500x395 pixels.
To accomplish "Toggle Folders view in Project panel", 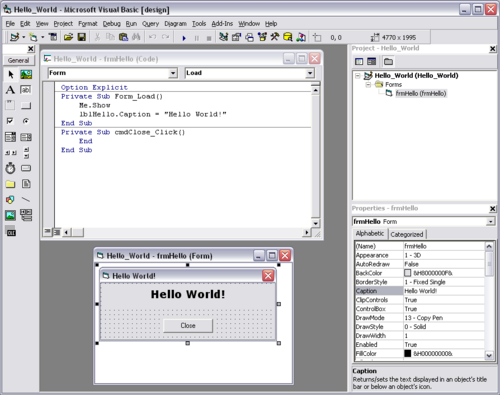I will (388, 61).
